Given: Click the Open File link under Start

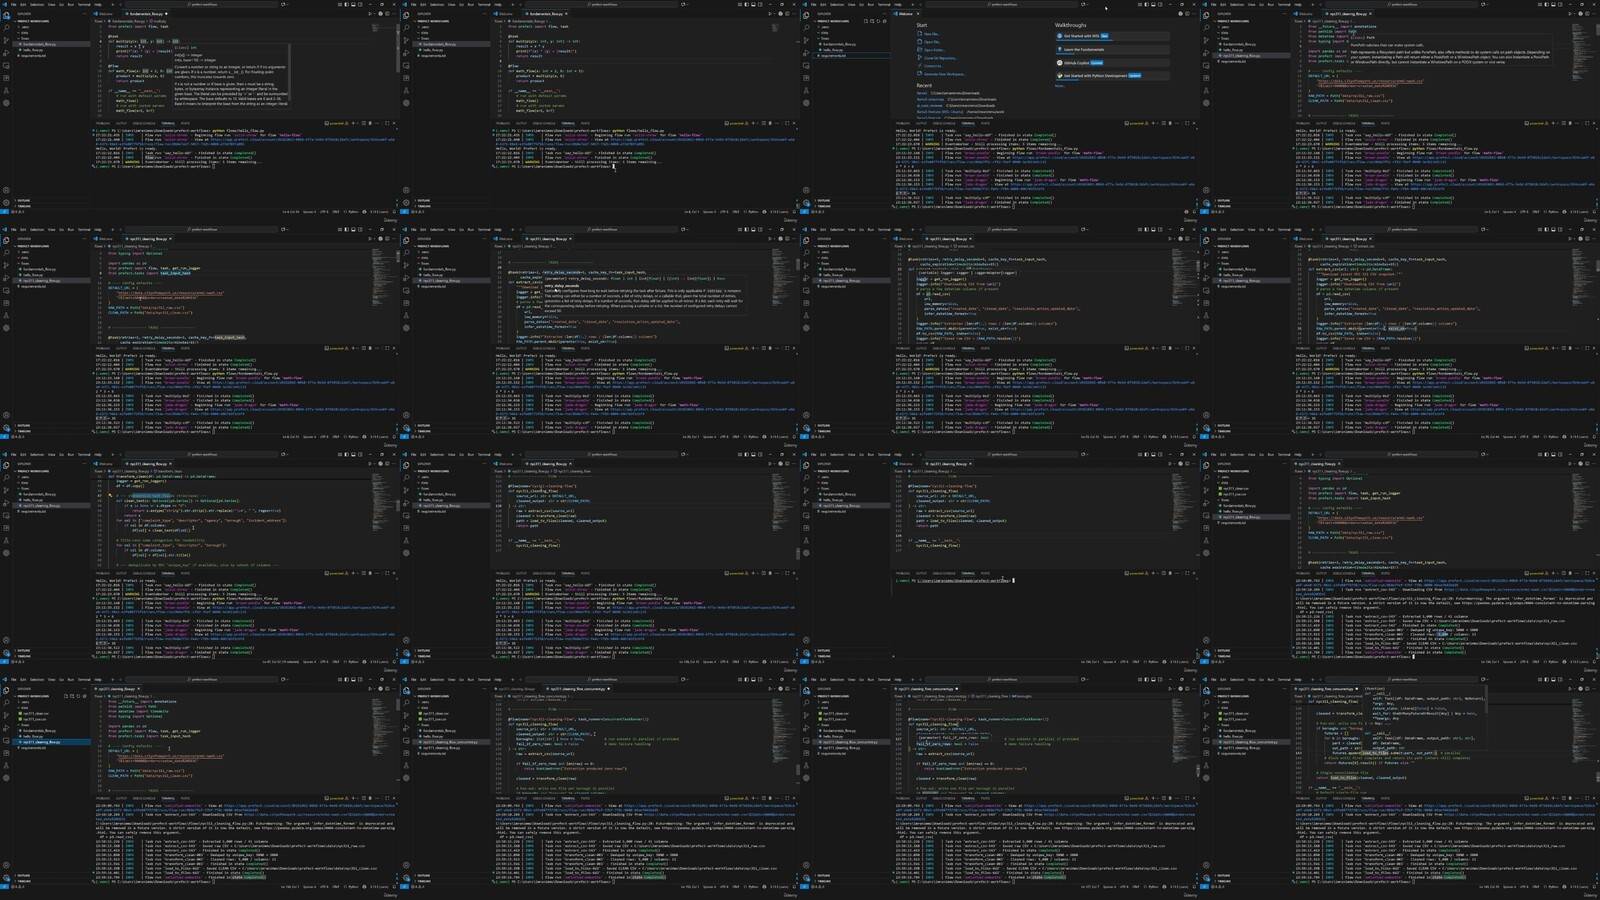Looking at the screenshot, I should tap(932, 42).
